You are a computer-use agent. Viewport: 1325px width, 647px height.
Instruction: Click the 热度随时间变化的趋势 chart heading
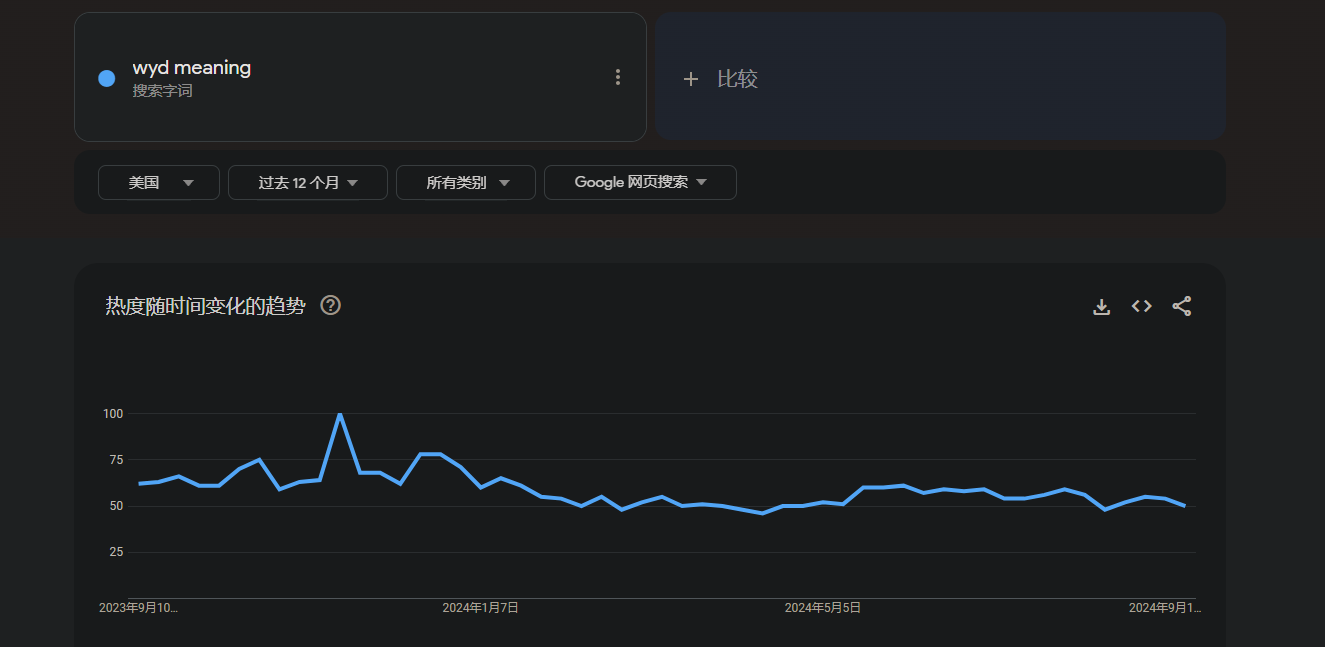[205, 306]
